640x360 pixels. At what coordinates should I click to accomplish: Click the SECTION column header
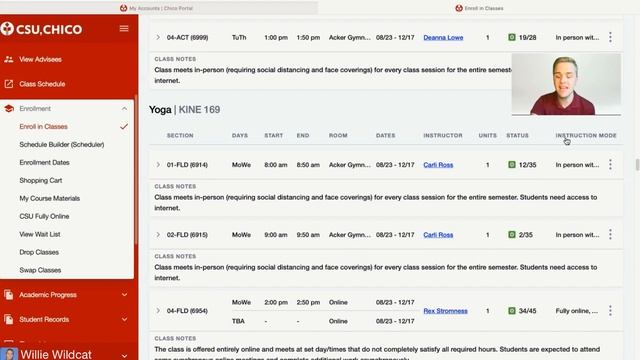click(180, 135)
